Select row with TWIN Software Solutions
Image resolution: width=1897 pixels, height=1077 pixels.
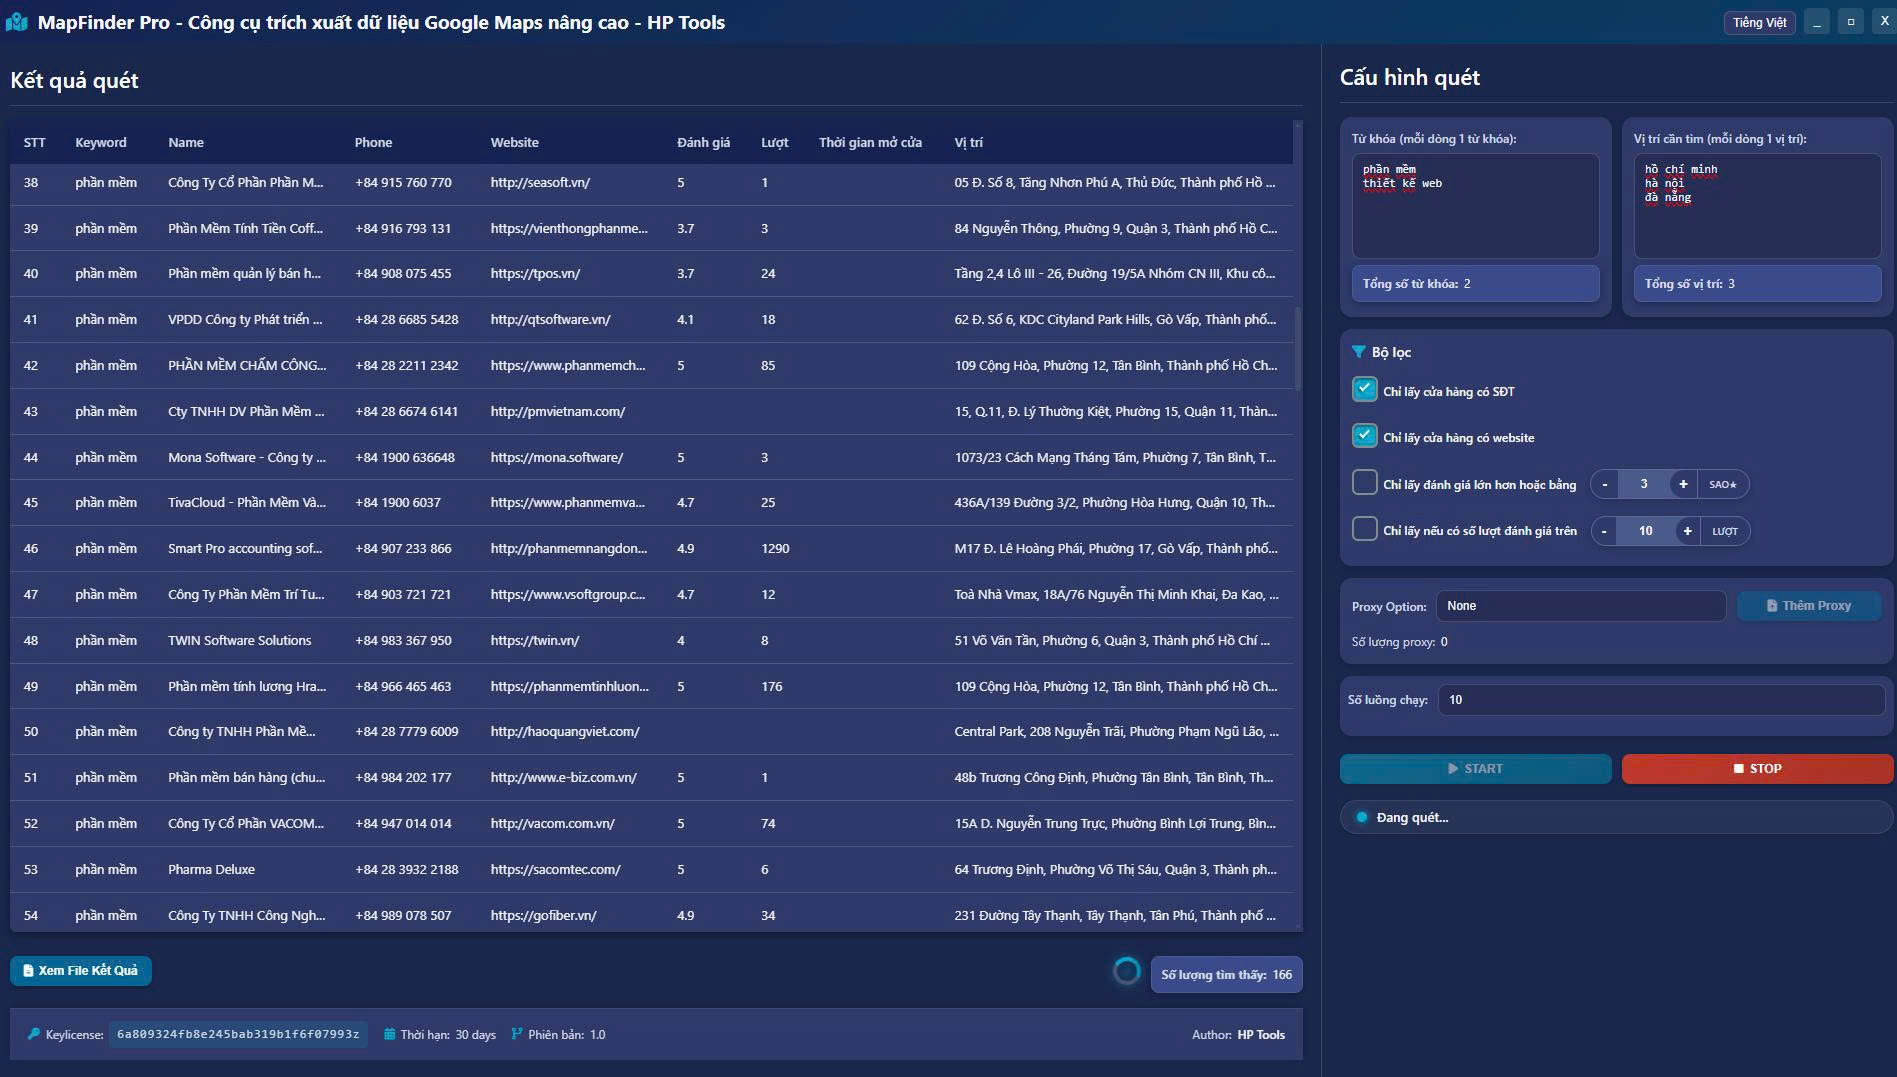pos(651,640)
